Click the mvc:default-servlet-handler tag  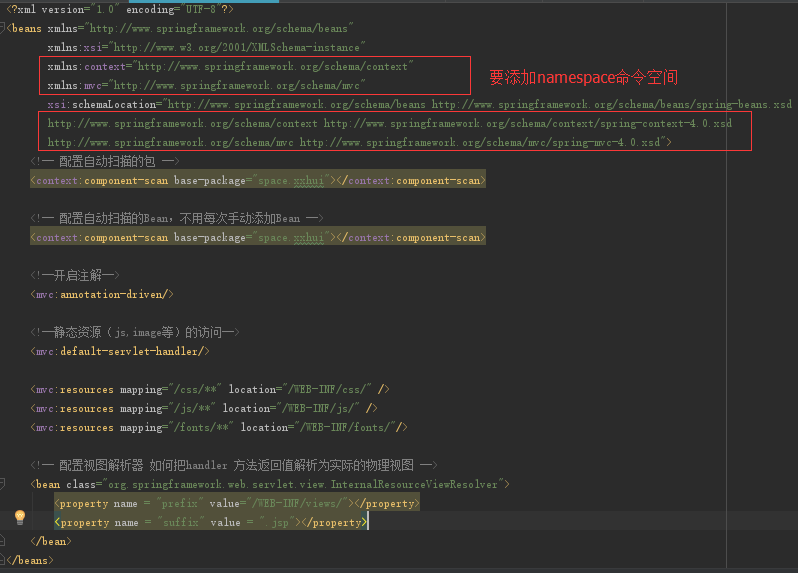(120, 351)
